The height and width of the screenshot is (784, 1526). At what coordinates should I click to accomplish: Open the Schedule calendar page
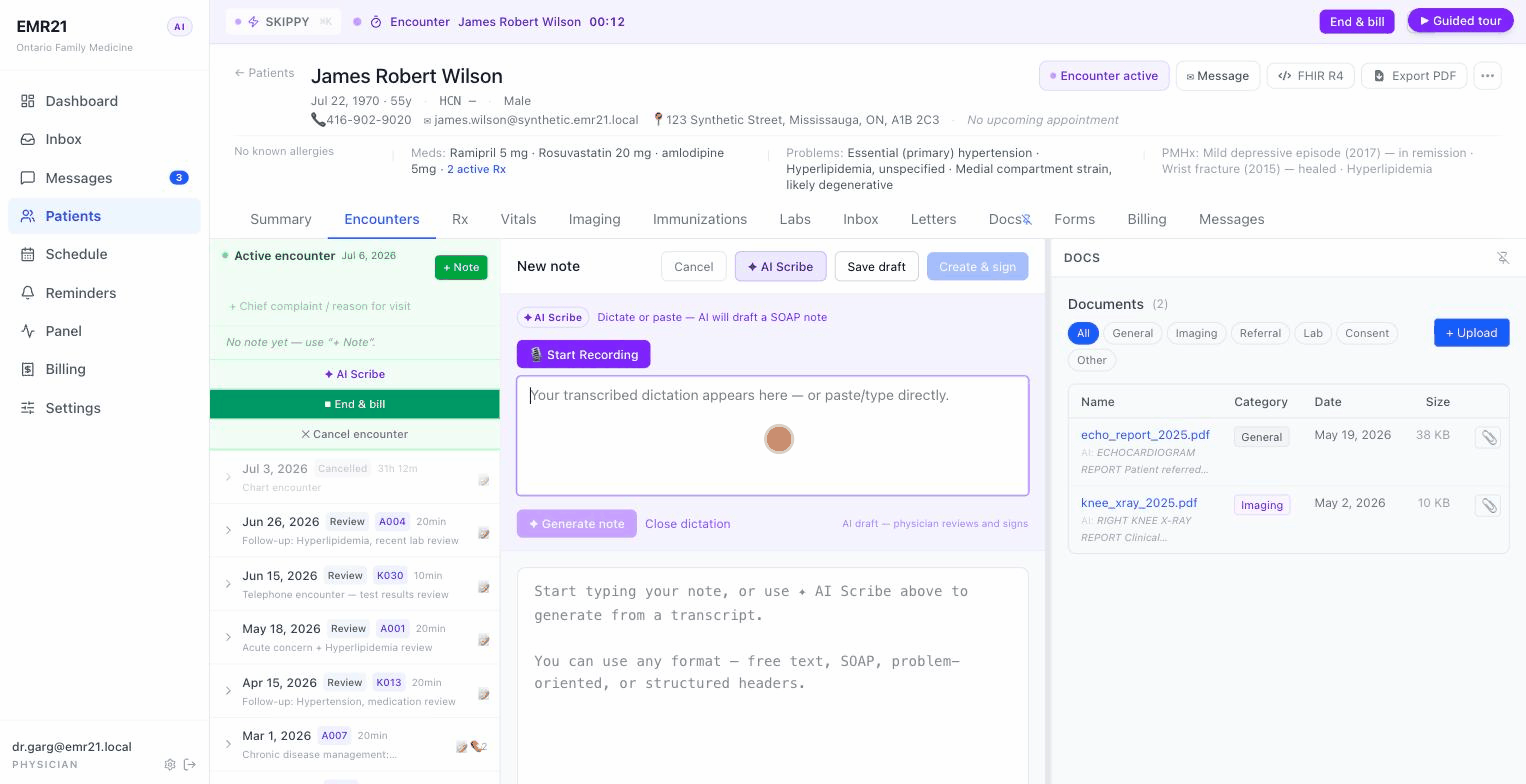point(104,254)
